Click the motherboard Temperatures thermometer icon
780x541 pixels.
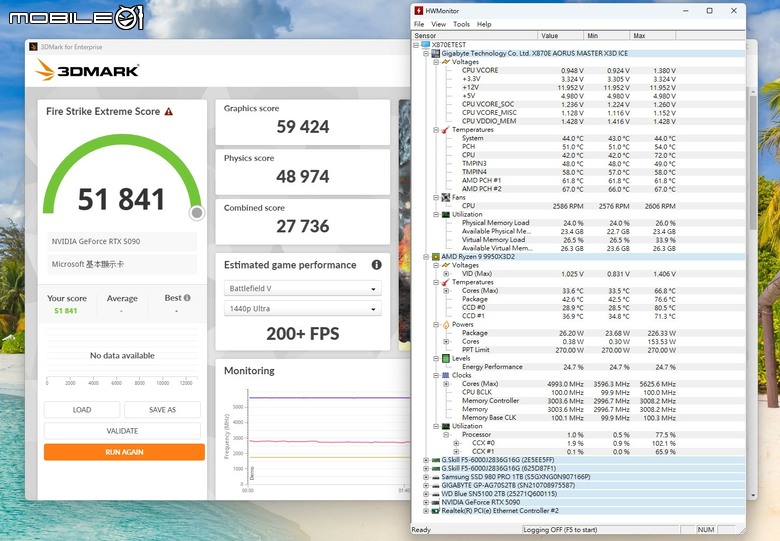point(446,130)
